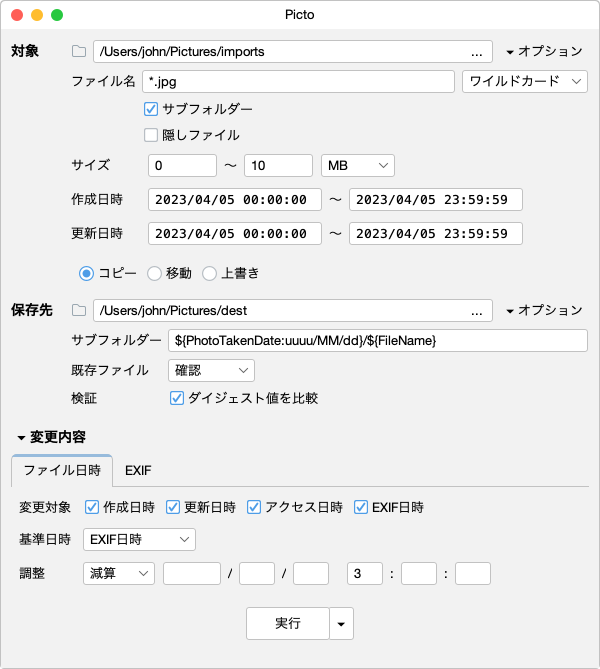
Task: Expand the 対象 オプション disclosure
Action: [544, 52]
